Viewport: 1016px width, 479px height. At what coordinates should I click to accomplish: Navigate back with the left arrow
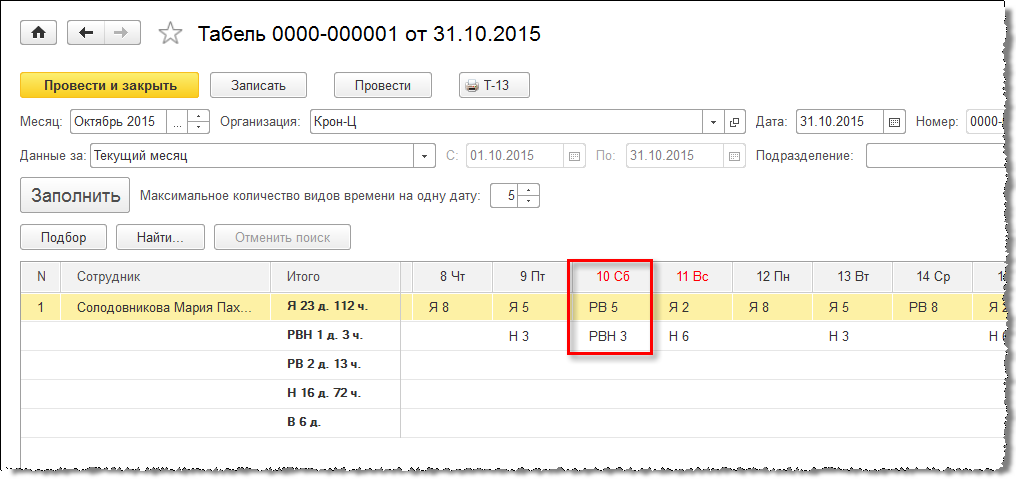[86, 33]
